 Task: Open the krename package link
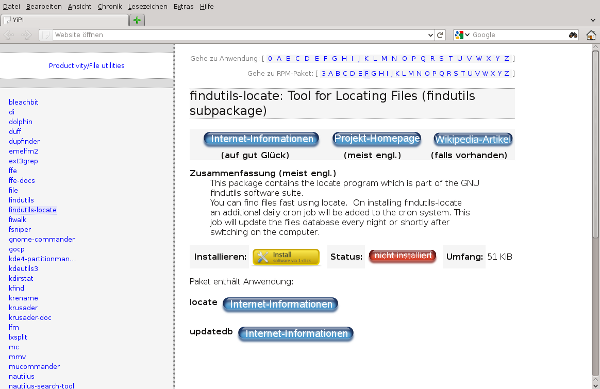pyautogui.click(x=23, y=298)
